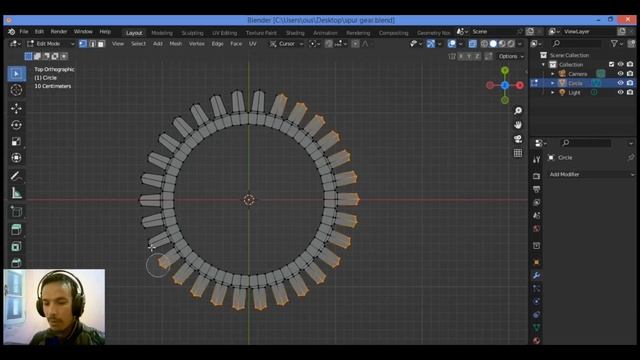Viewport: 640px width, 360px height.
Task: Expand the Light item in outliner
Action: (553, 93)
